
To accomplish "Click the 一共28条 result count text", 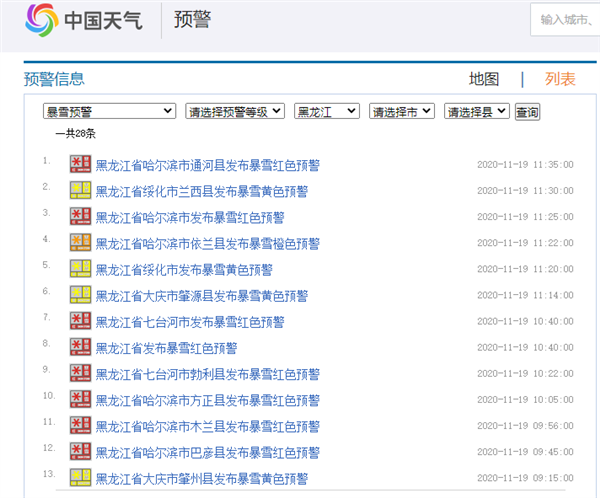I will pyautogui.click(x=75, y=134).
